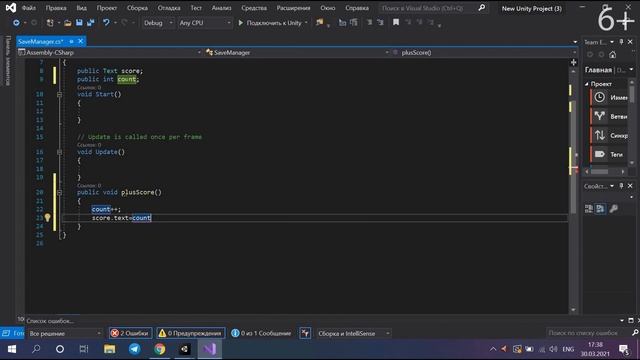
Task: Click the green play icon before Подключить к Unity
Action: pyautogui.click(x=241, y=23)
